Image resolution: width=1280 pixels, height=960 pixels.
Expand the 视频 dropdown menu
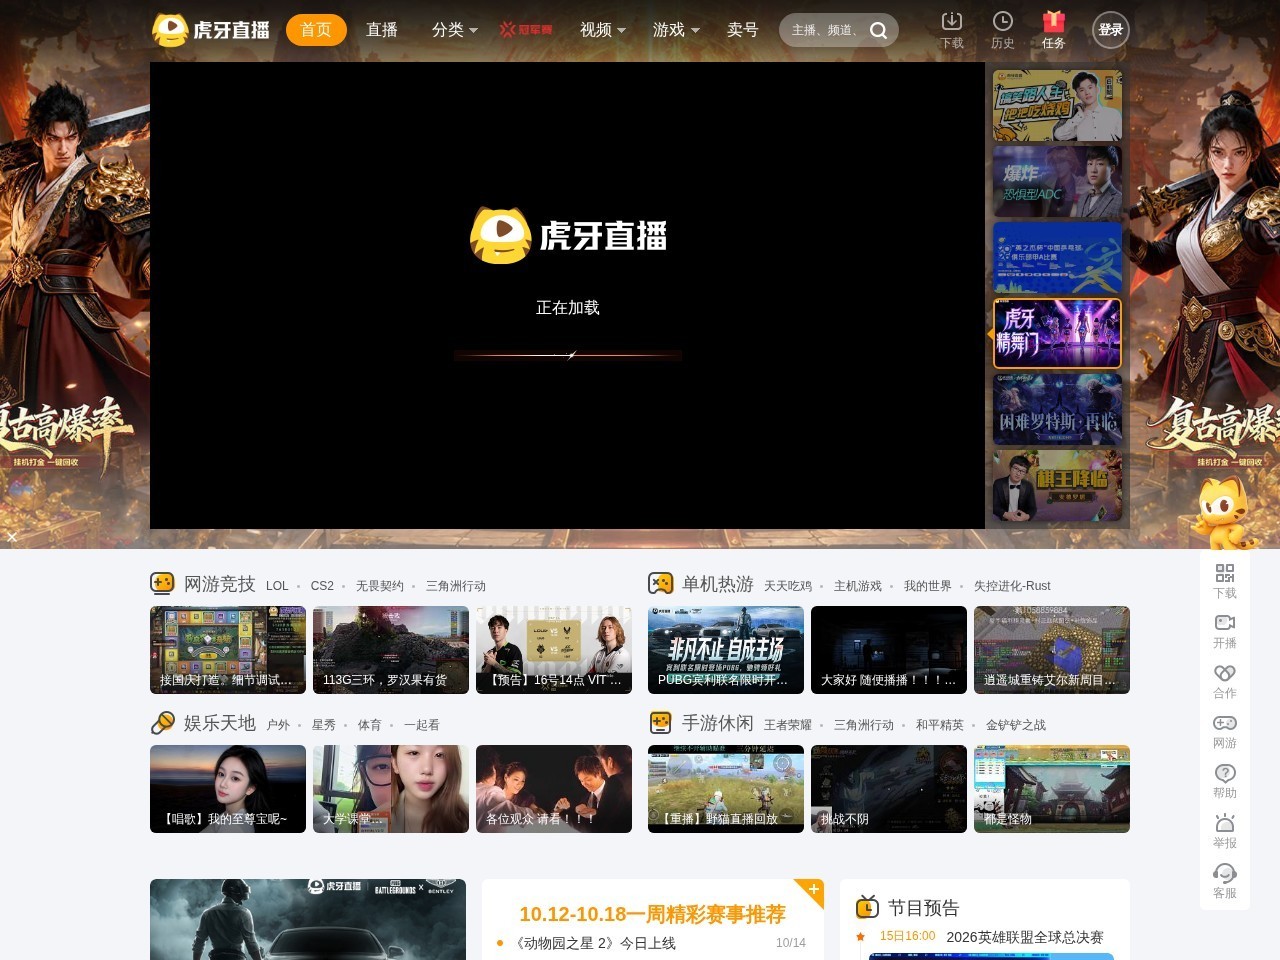coord(603,30)
